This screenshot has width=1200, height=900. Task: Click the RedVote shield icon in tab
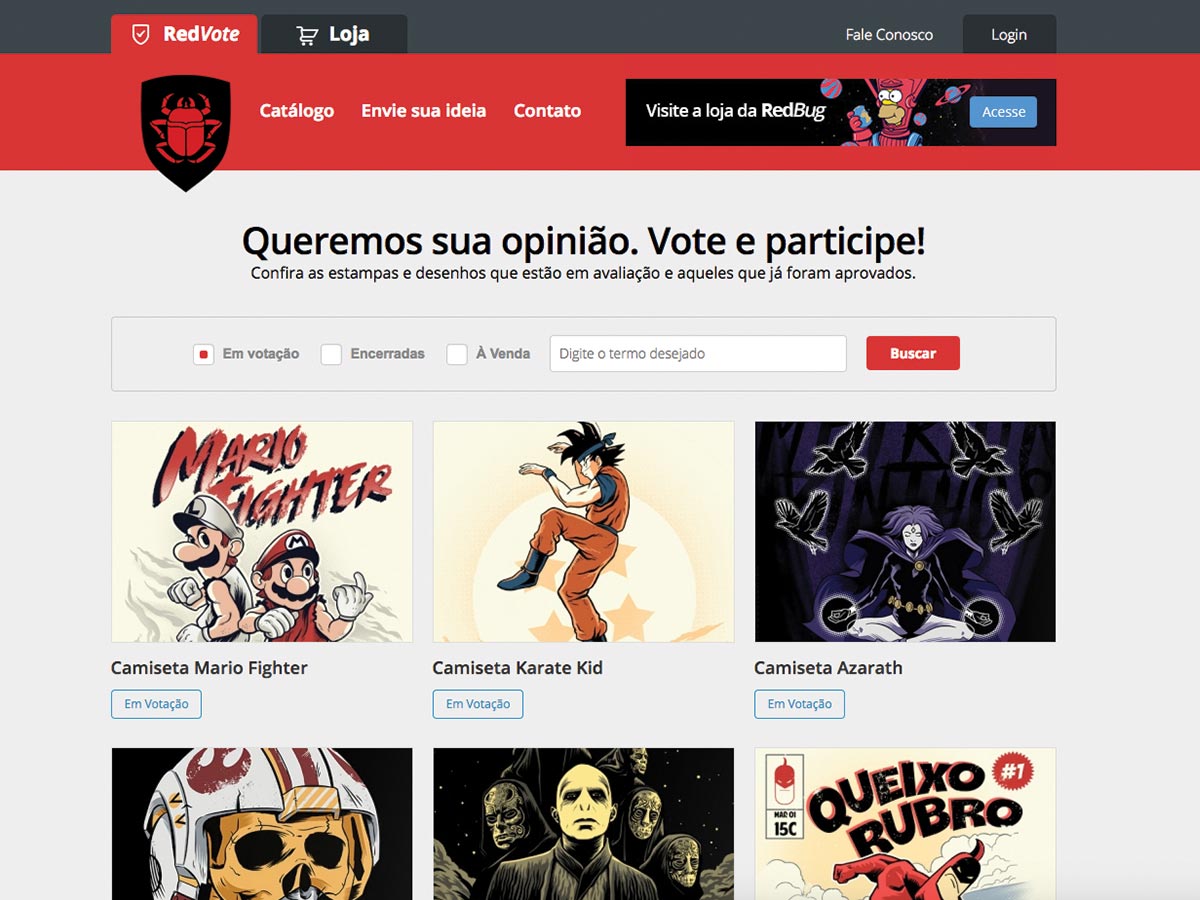pyautogui.click(x=142, y=35)
